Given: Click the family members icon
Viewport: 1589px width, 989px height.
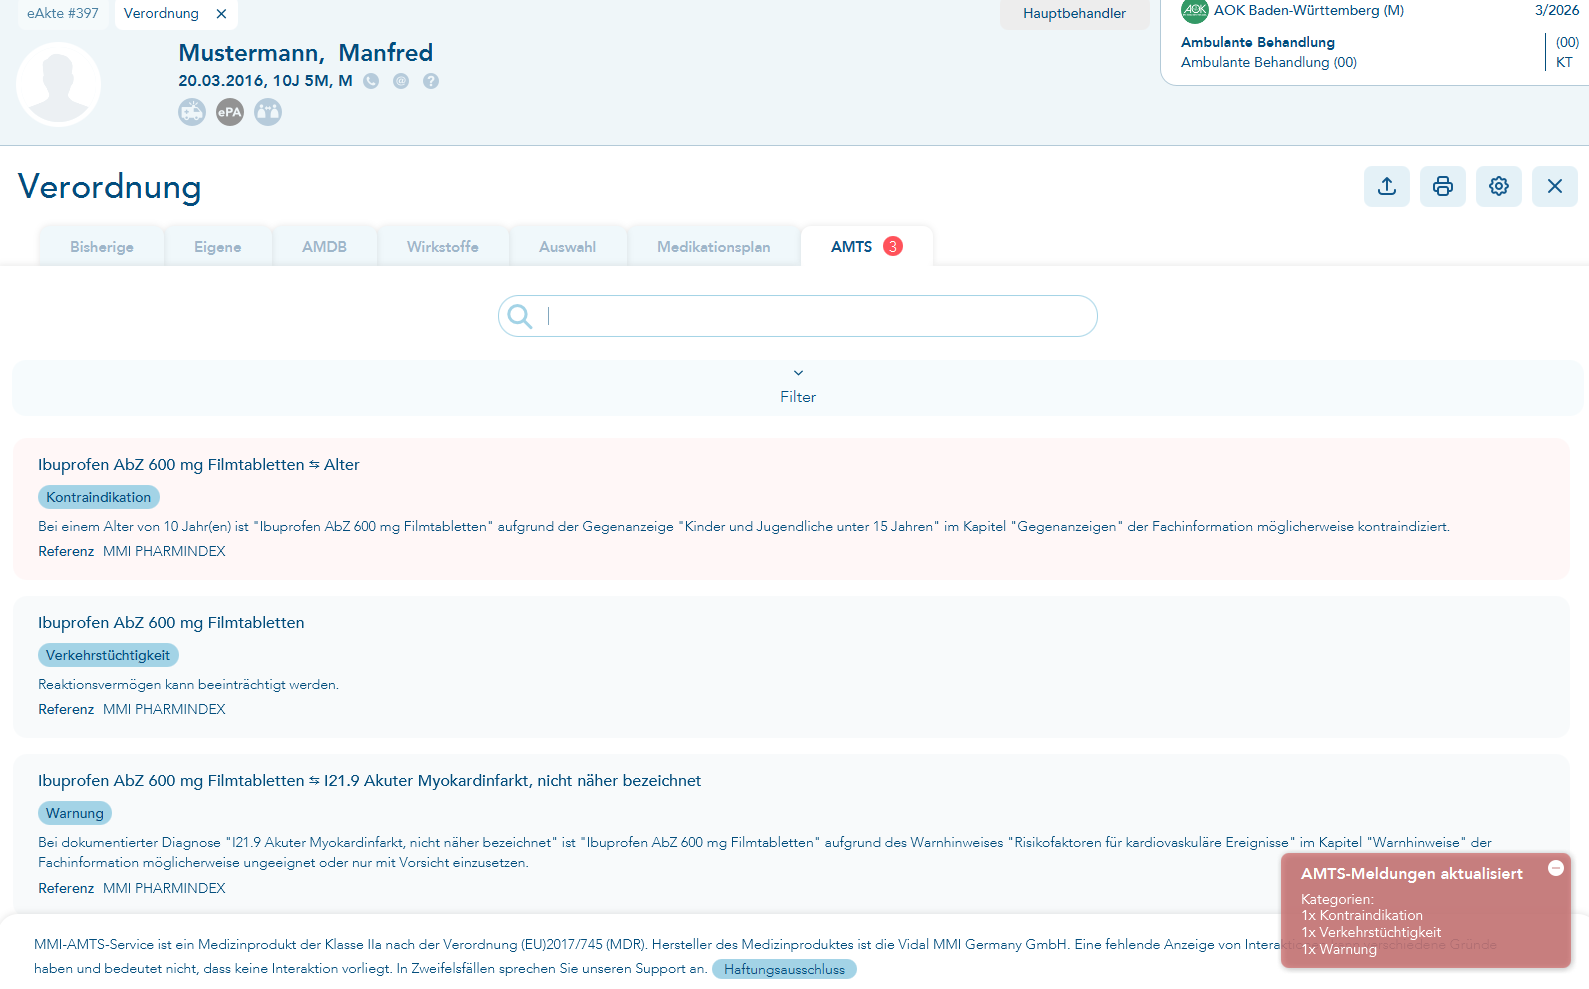Looking at the screenshot, I should tap(268, 112).
